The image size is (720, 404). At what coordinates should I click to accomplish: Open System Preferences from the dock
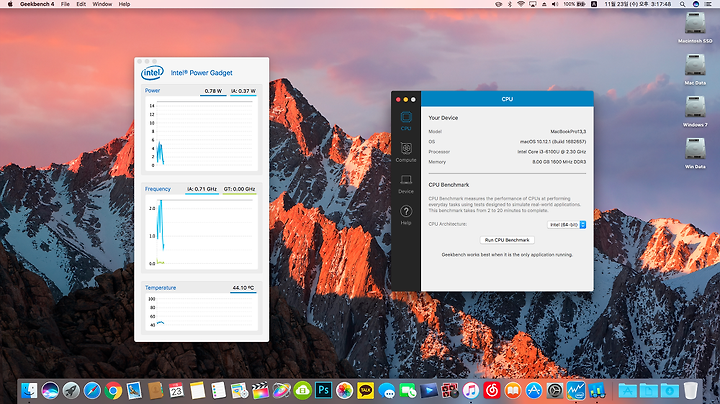click(x=555, y=391)
